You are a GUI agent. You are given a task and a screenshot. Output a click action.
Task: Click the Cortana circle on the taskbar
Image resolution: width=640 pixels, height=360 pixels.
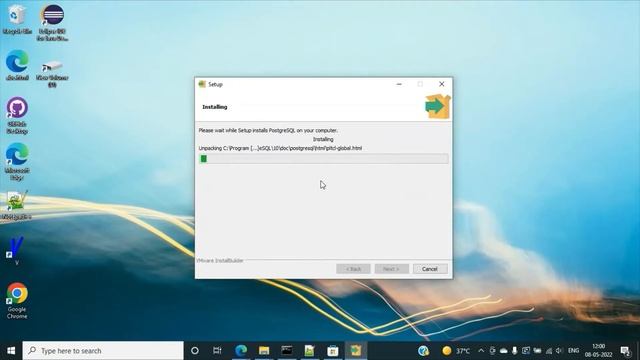coord(195,351)
